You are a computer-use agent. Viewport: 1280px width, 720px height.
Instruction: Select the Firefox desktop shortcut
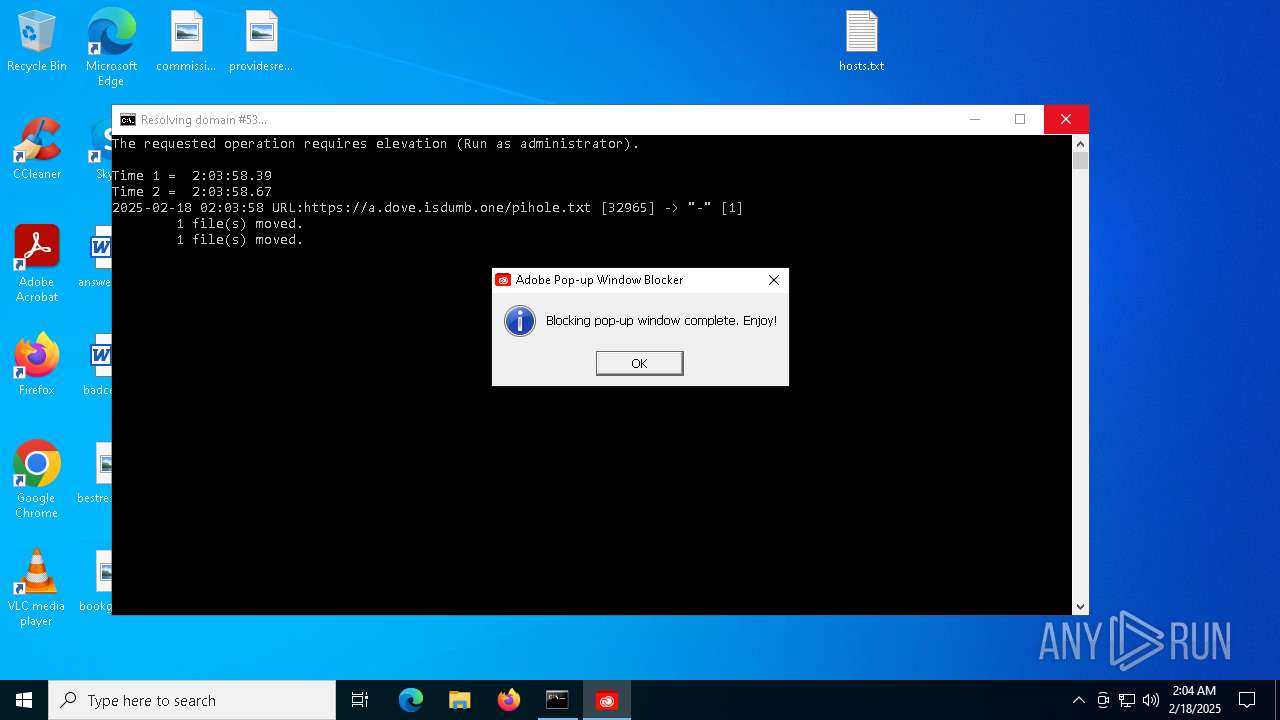(x=37, y=365)
